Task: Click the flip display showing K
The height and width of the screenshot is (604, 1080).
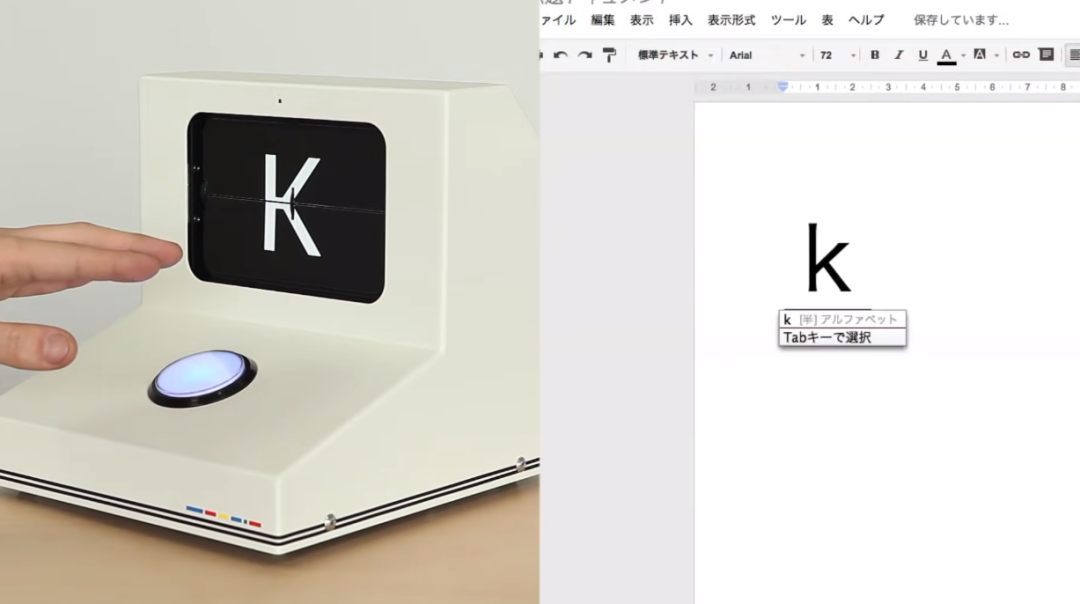Action: (287, 207)
